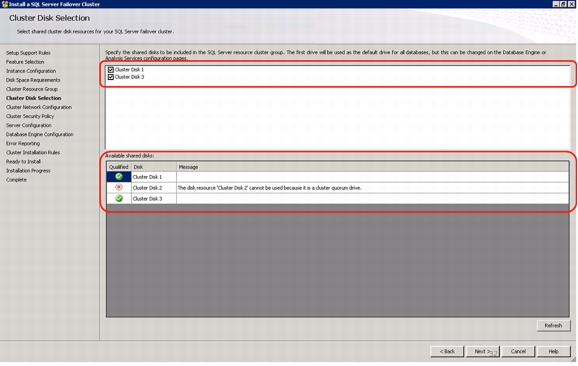Open Help for this page

point(553,351)
